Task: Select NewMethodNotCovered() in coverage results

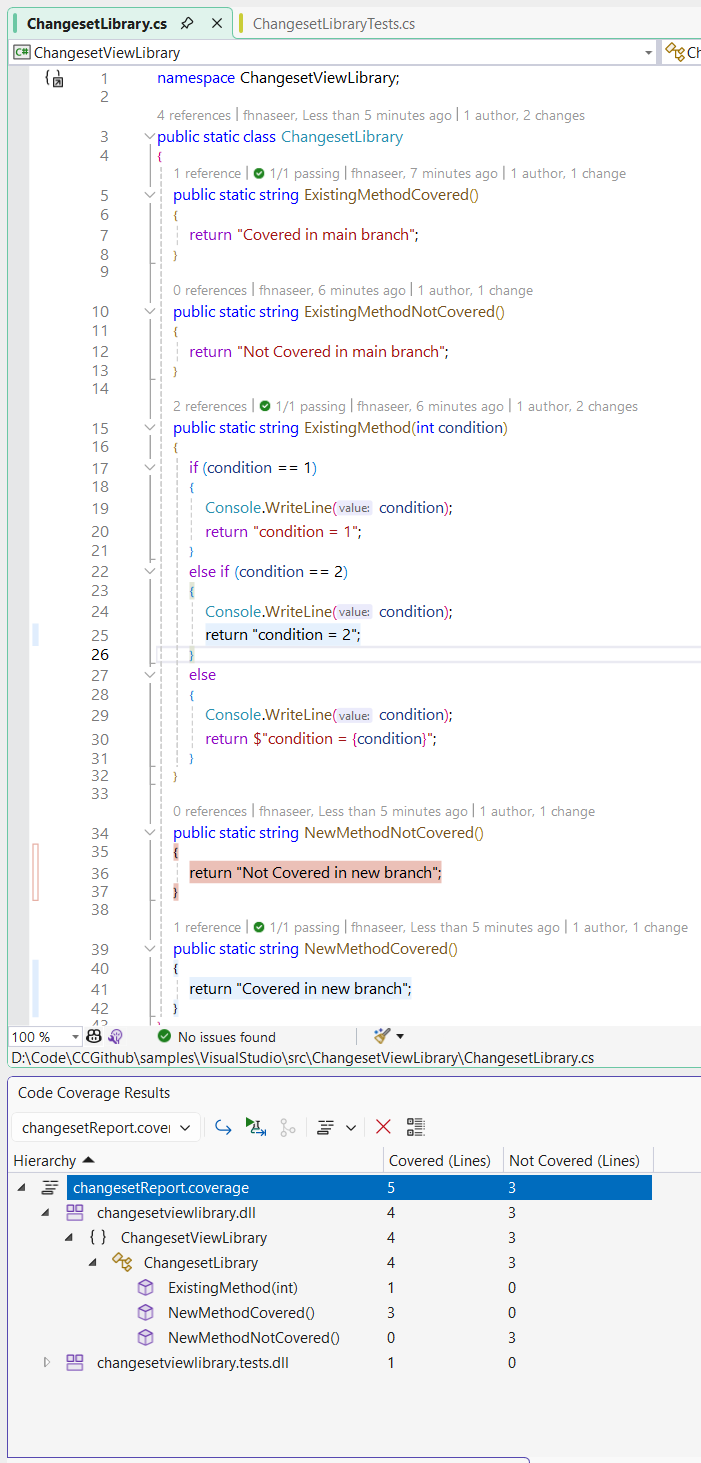Action: point(253,1337)
